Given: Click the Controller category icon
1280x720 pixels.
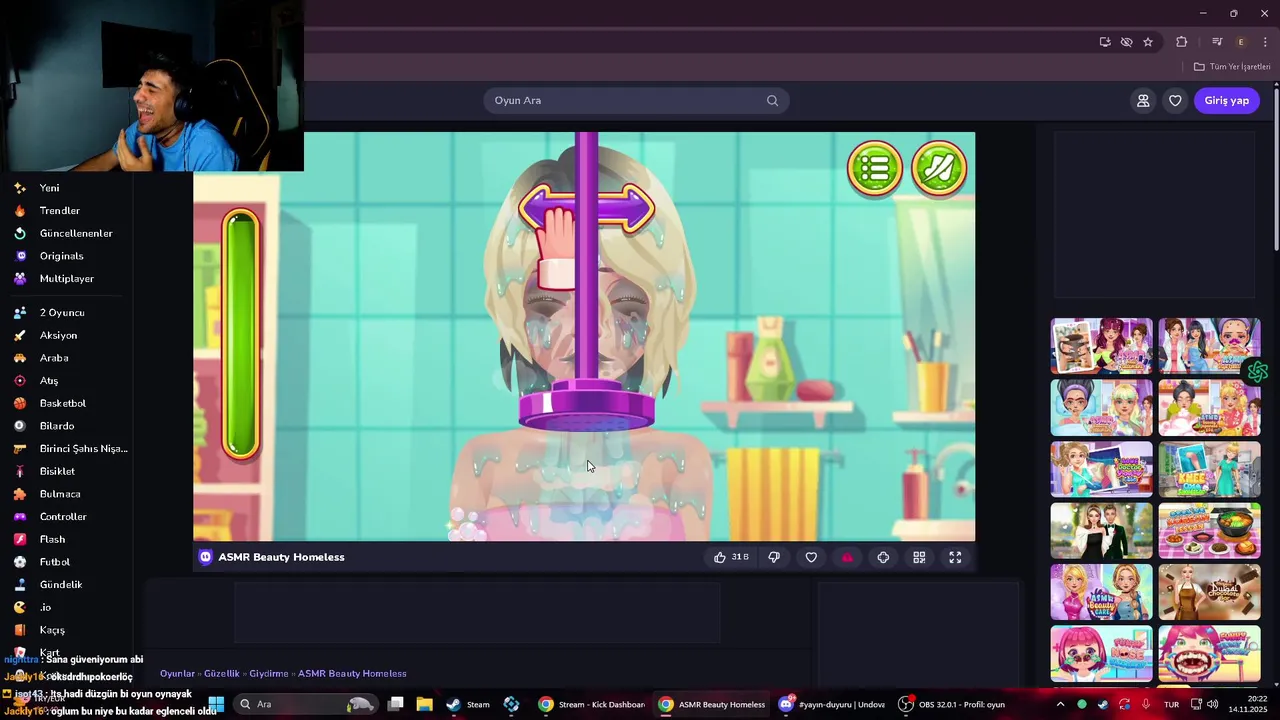Looking at the screenshot, I should pyautogui.click(x=20, y=517).
